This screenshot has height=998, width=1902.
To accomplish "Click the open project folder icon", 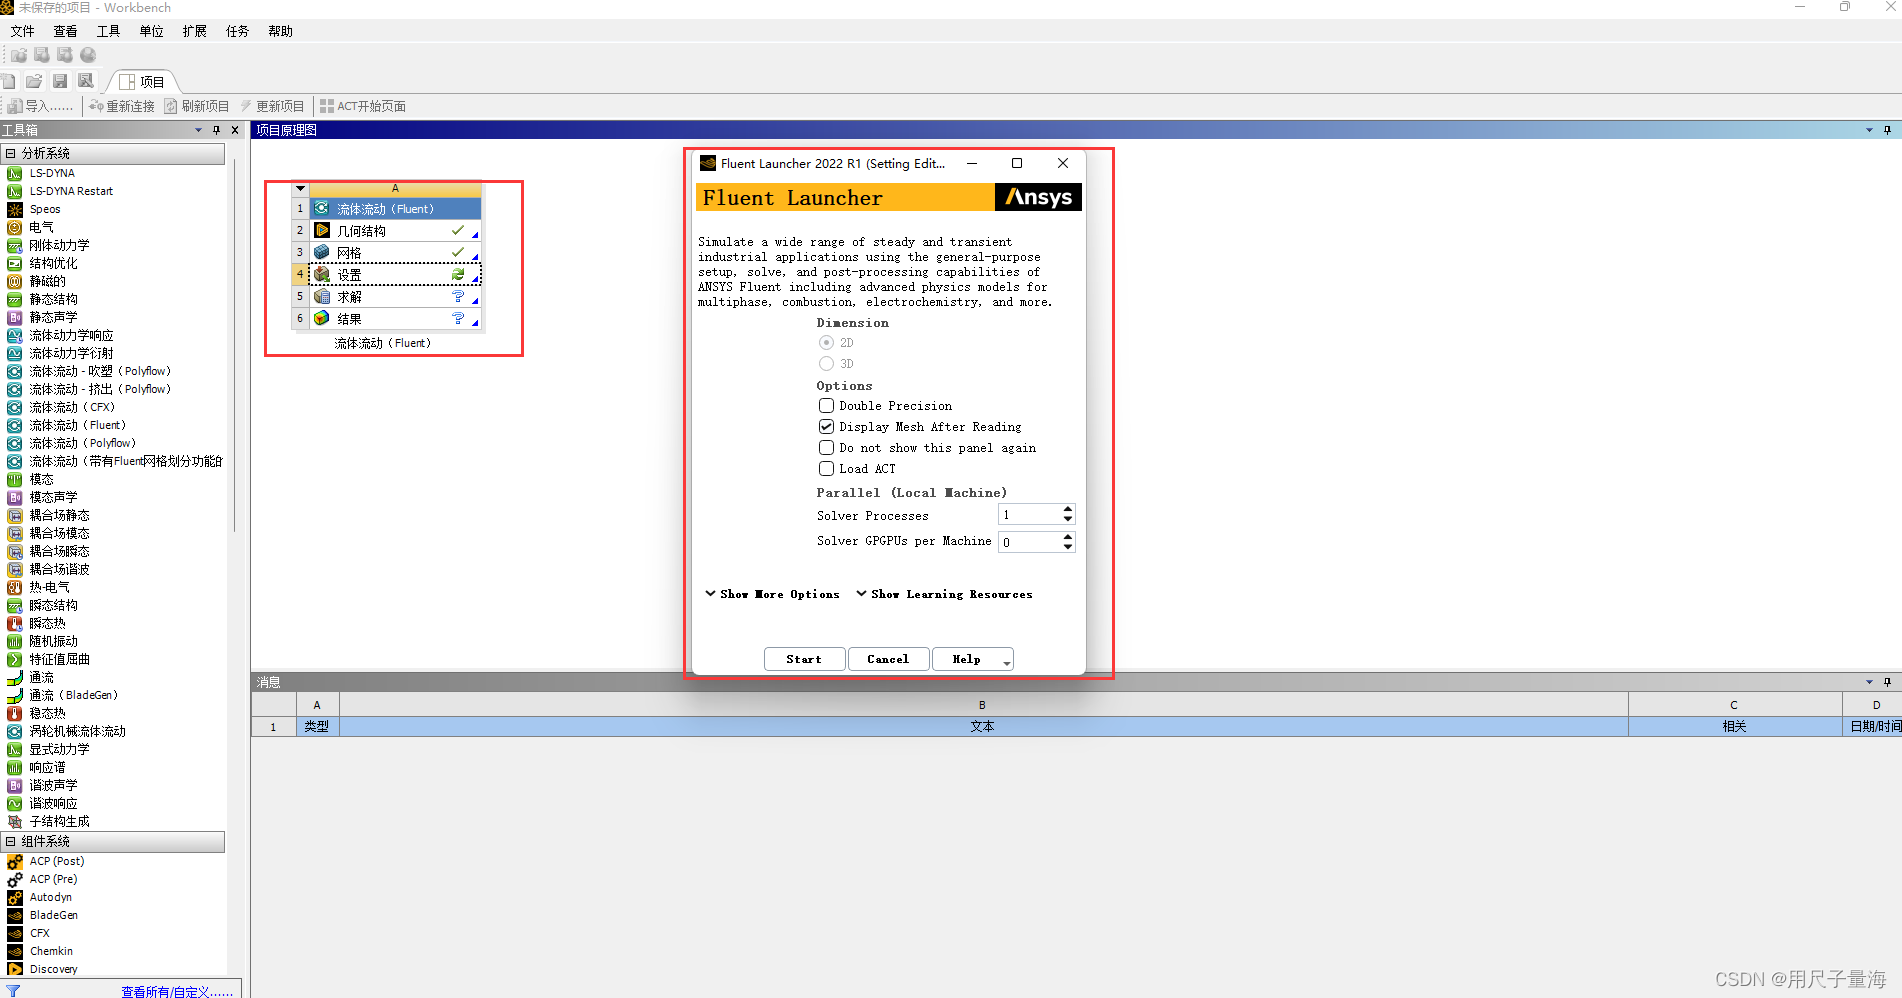I will tap(34, 81).
